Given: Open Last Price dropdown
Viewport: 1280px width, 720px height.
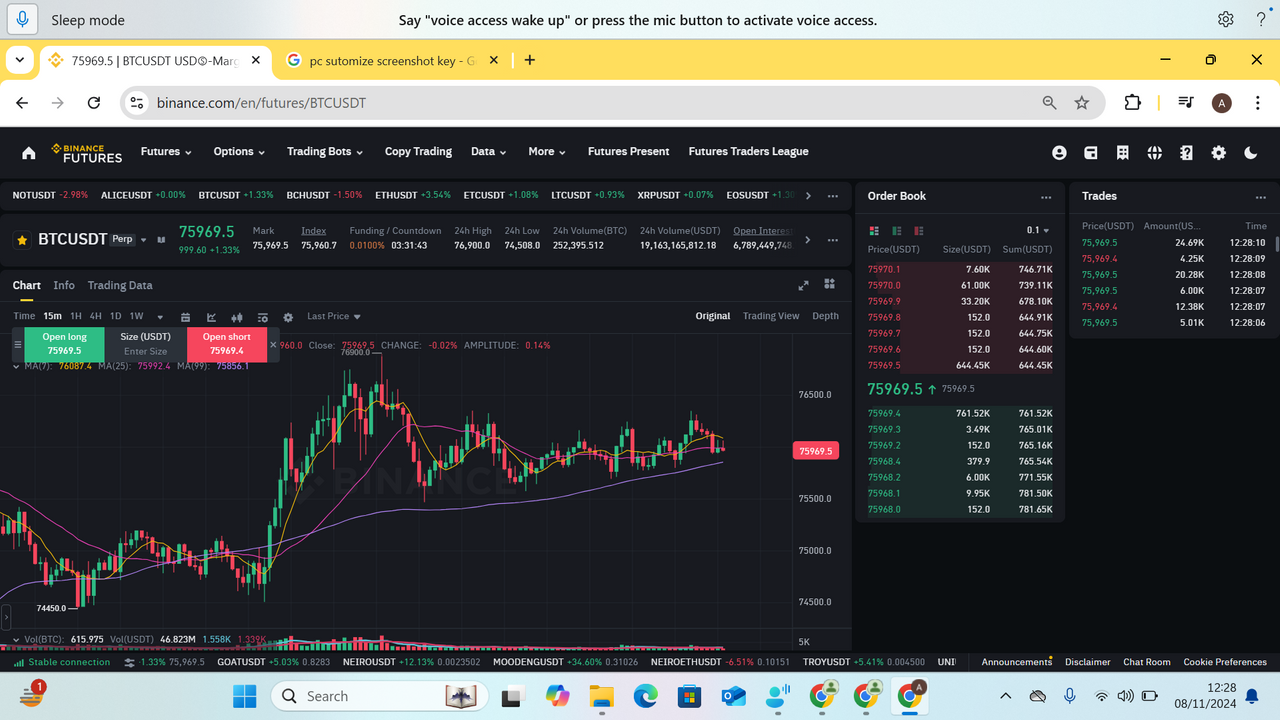Looking at the screenshot, I should click(x=334, y=317).
